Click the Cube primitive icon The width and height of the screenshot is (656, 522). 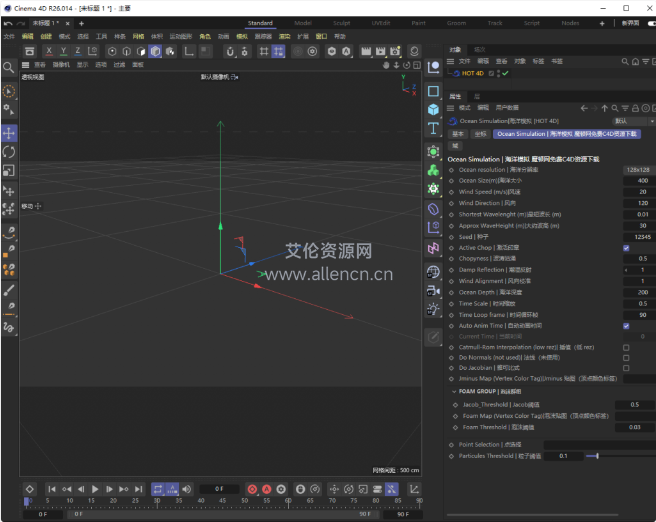pyautogui.click(x=433, y=110)
